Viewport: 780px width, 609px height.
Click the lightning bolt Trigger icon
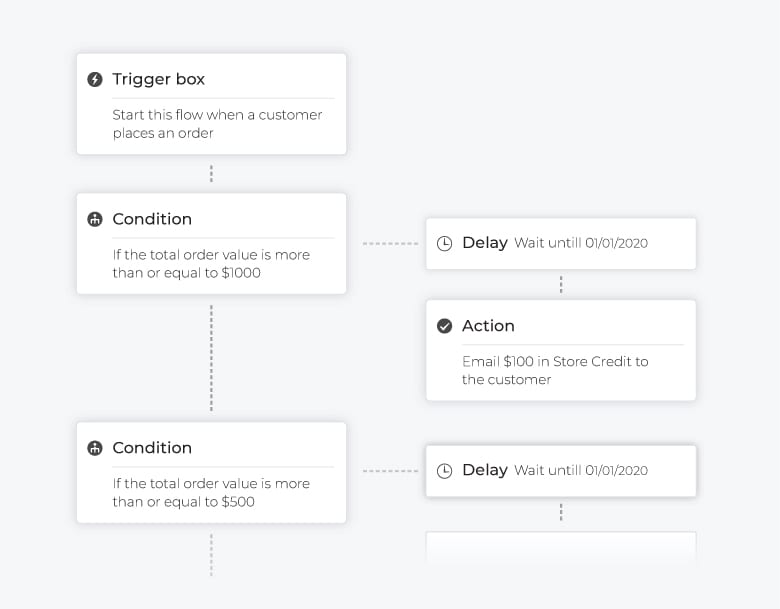95,79
